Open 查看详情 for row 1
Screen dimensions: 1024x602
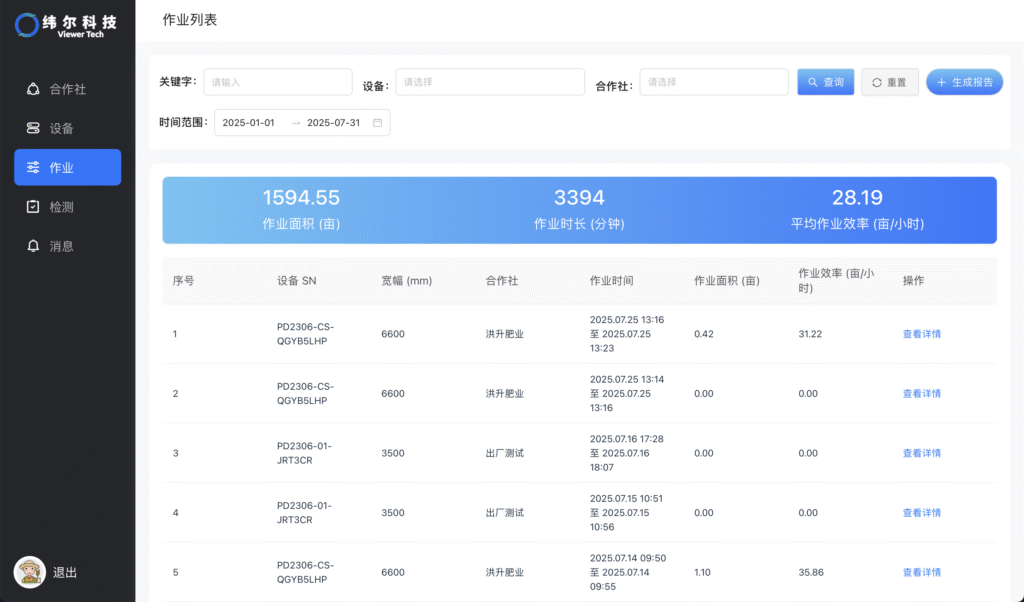921,334
